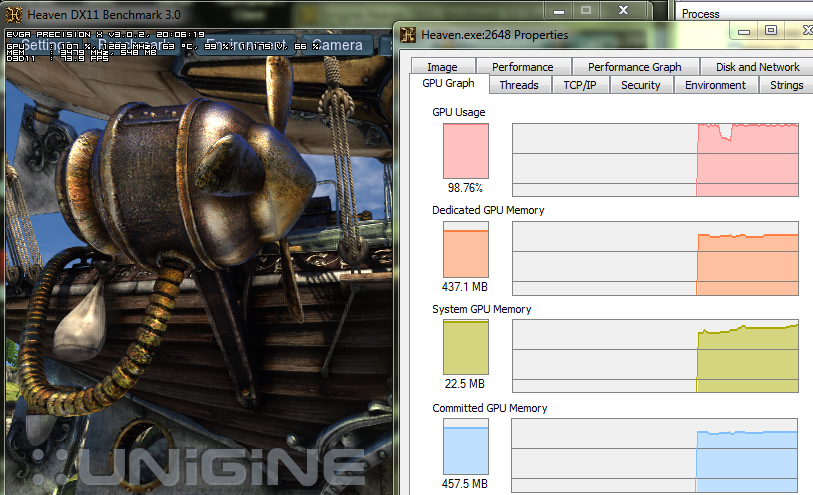
Task: Click the Strings tab
Action: (786, 85)
